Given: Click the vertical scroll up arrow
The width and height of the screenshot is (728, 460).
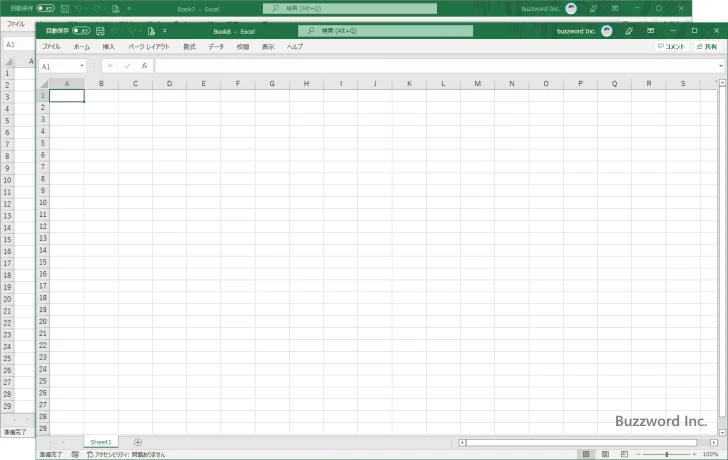Looking at the screenshot, I should pyautogui.click(x=722, y=83).
